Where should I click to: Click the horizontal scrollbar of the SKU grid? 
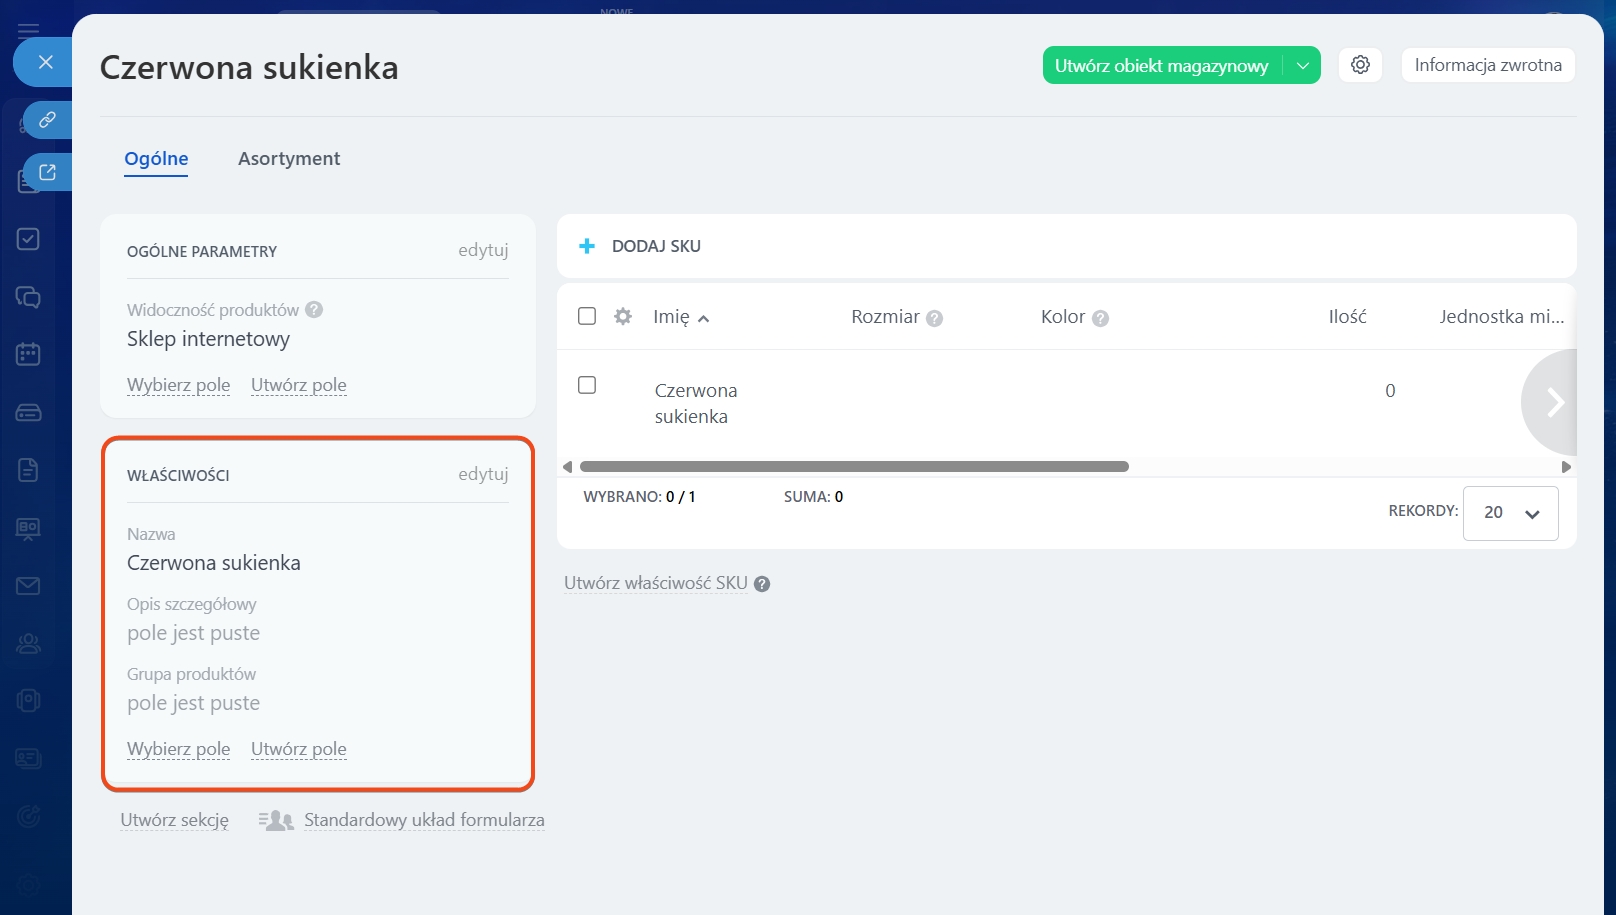pyautogui.click(x=854, y=467)
